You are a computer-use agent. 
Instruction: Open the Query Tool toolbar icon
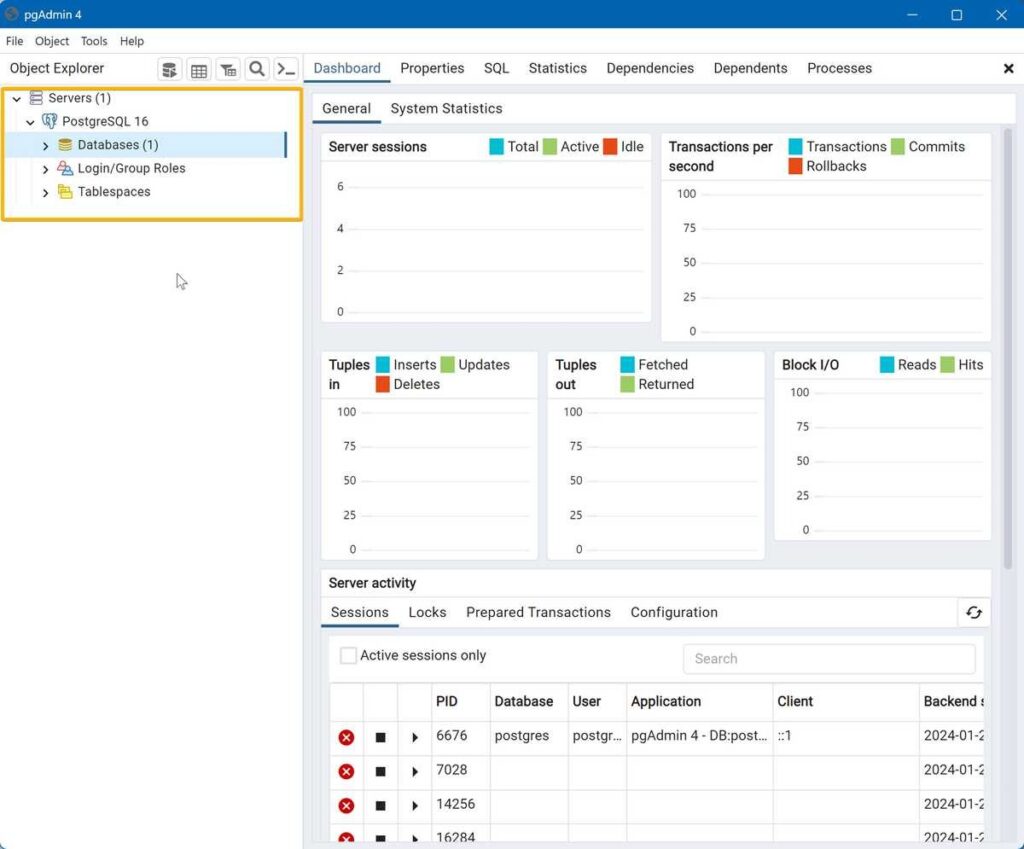[x=169, y=69]
